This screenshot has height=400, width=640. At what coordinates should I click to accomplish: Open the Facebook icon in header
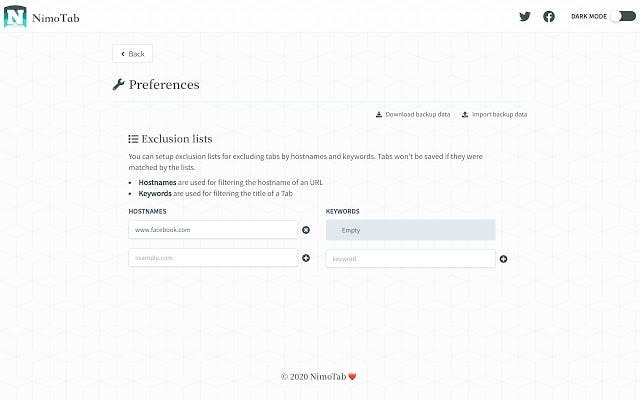point(549,16)
